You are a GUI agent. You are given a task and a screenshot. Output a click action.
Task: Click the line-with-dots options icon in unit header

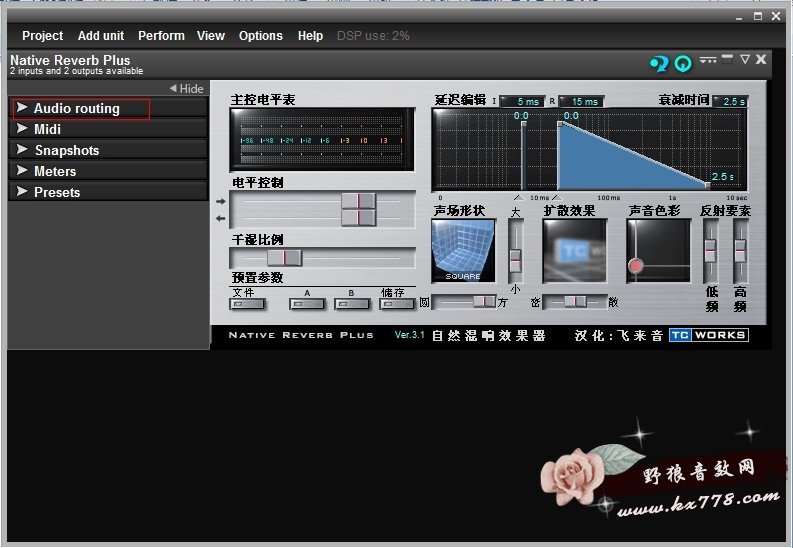click(x=708, y=60)
